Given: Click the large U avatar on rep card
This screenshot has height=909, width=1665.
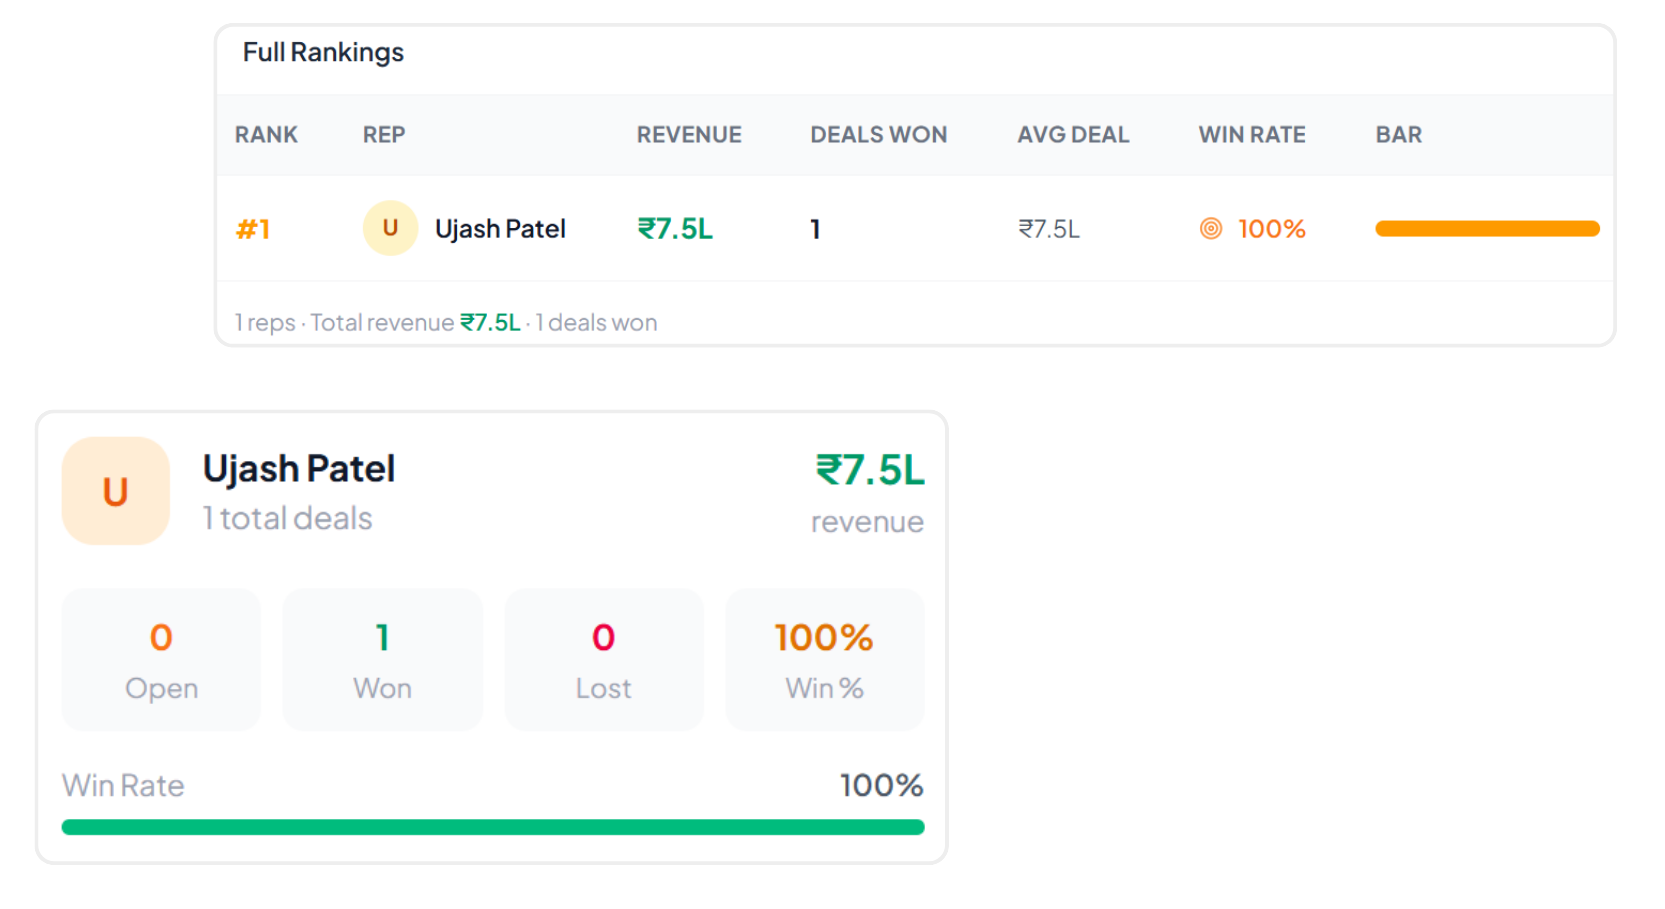Looking at the screenshot, I should (116, 491).
